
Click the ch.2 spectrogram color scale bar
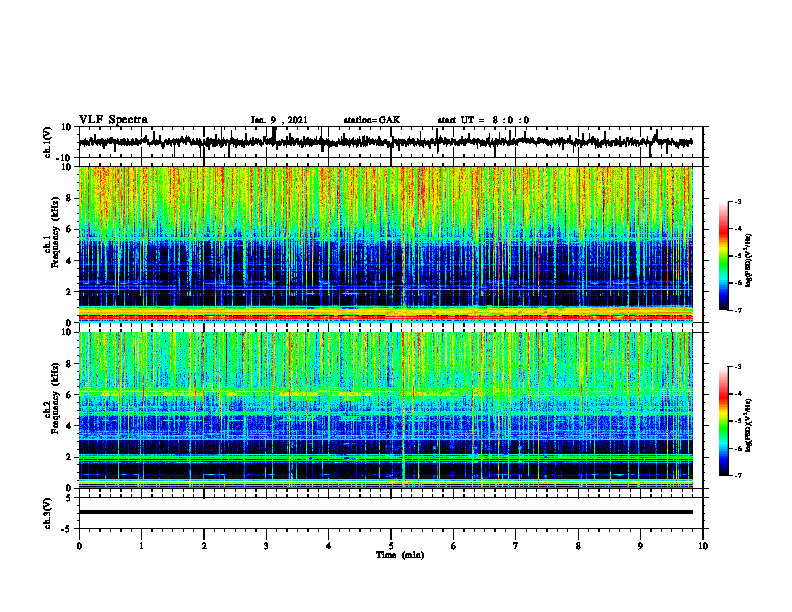(x=723, y=421)
